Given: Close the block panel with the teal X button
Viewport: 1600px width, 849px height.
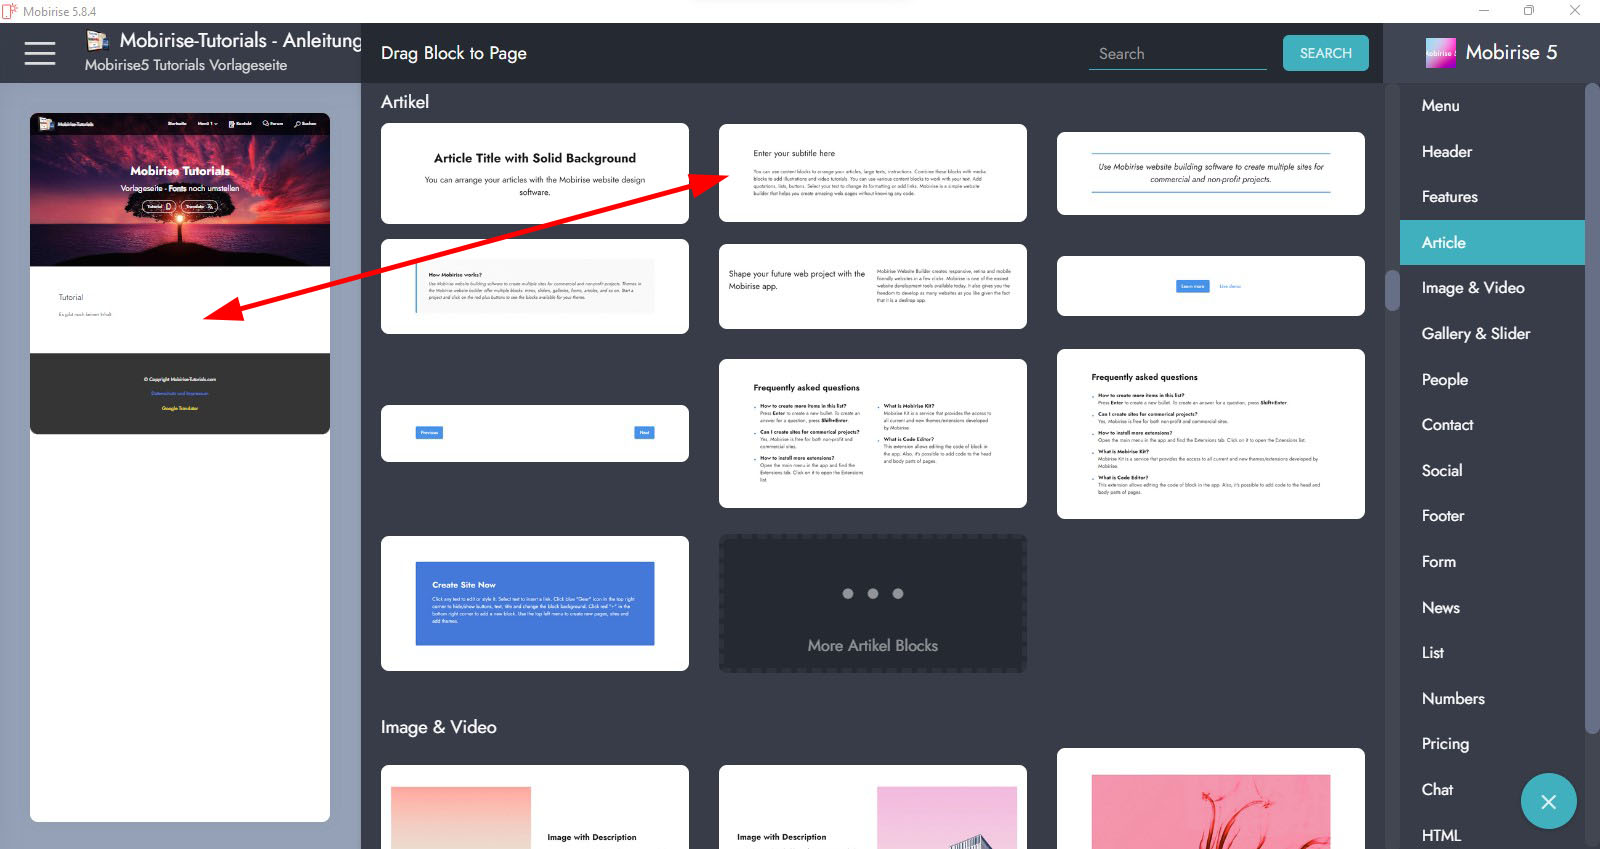Looking at the screenshot, I should click(x=1548, y=801).
